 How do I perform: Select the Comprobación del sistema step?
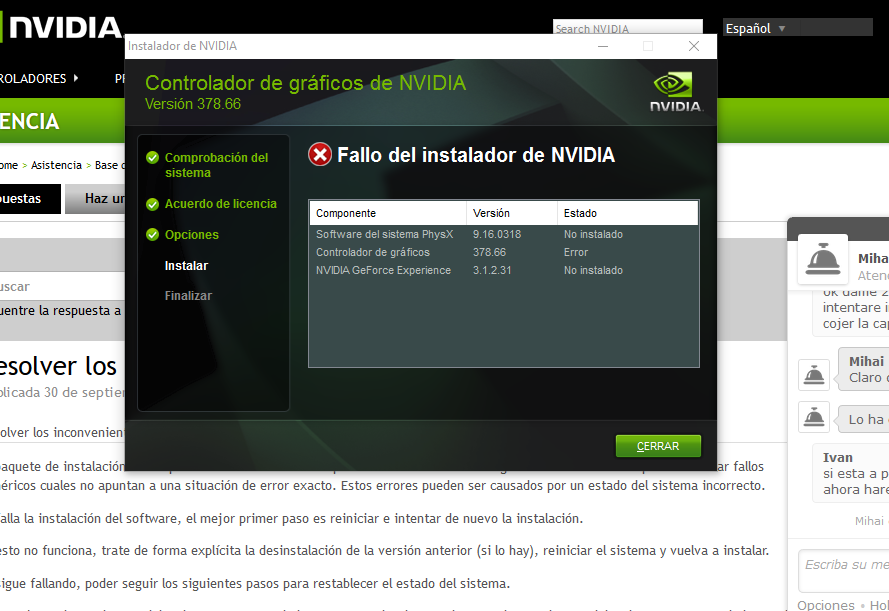click(x=216, y=165)
